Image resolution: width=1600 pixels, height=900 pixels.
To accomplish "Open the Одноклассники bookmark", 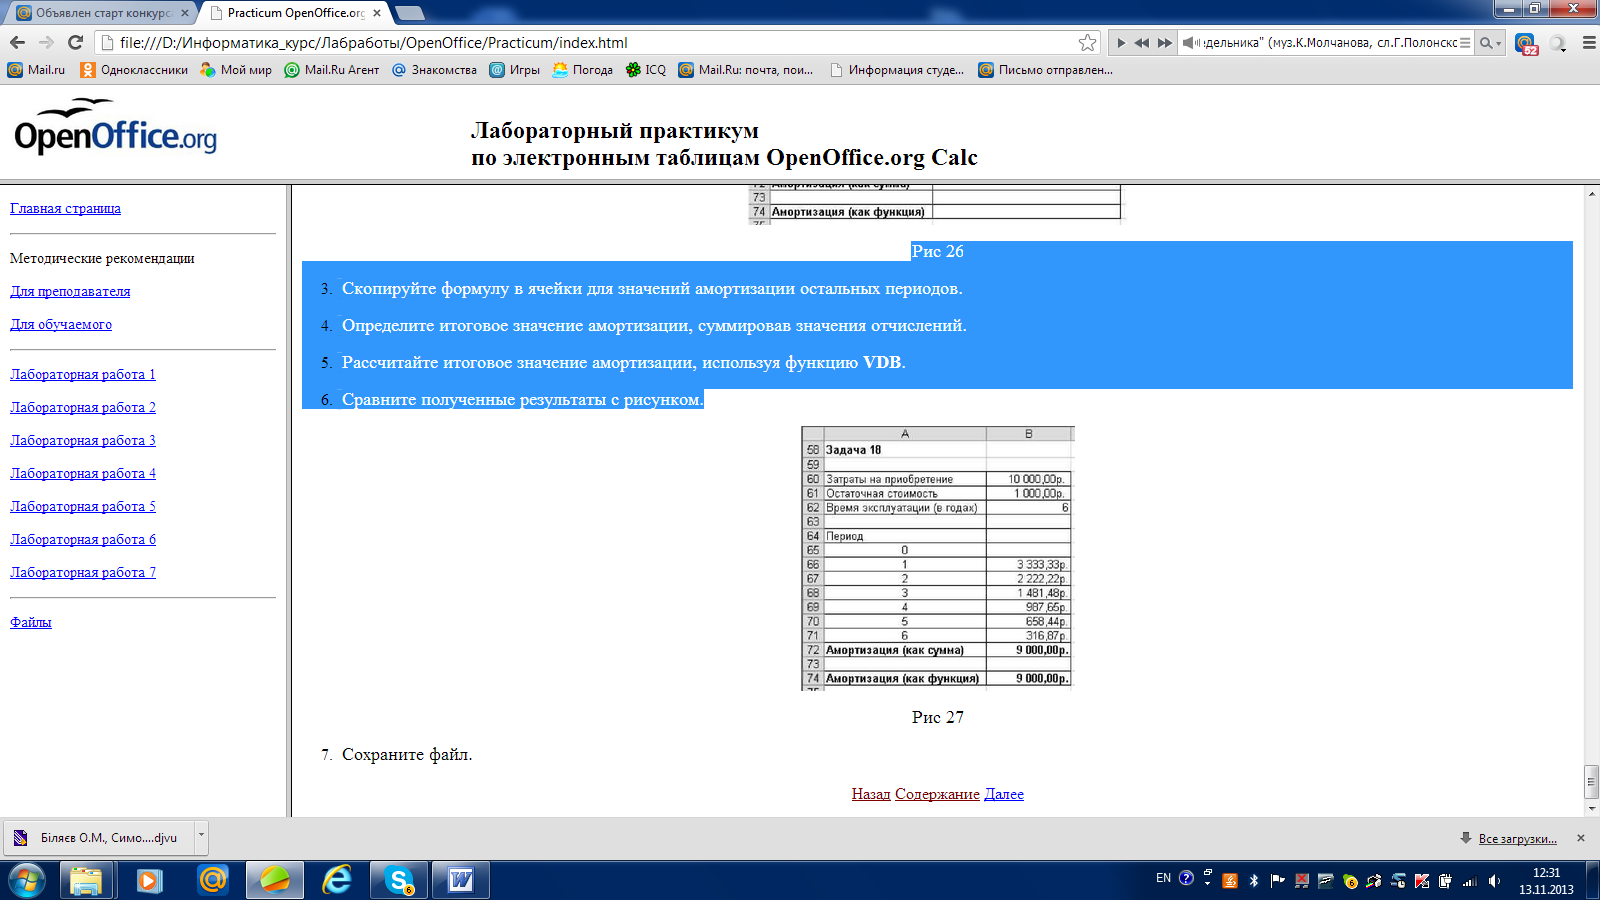I will (134, 70).
